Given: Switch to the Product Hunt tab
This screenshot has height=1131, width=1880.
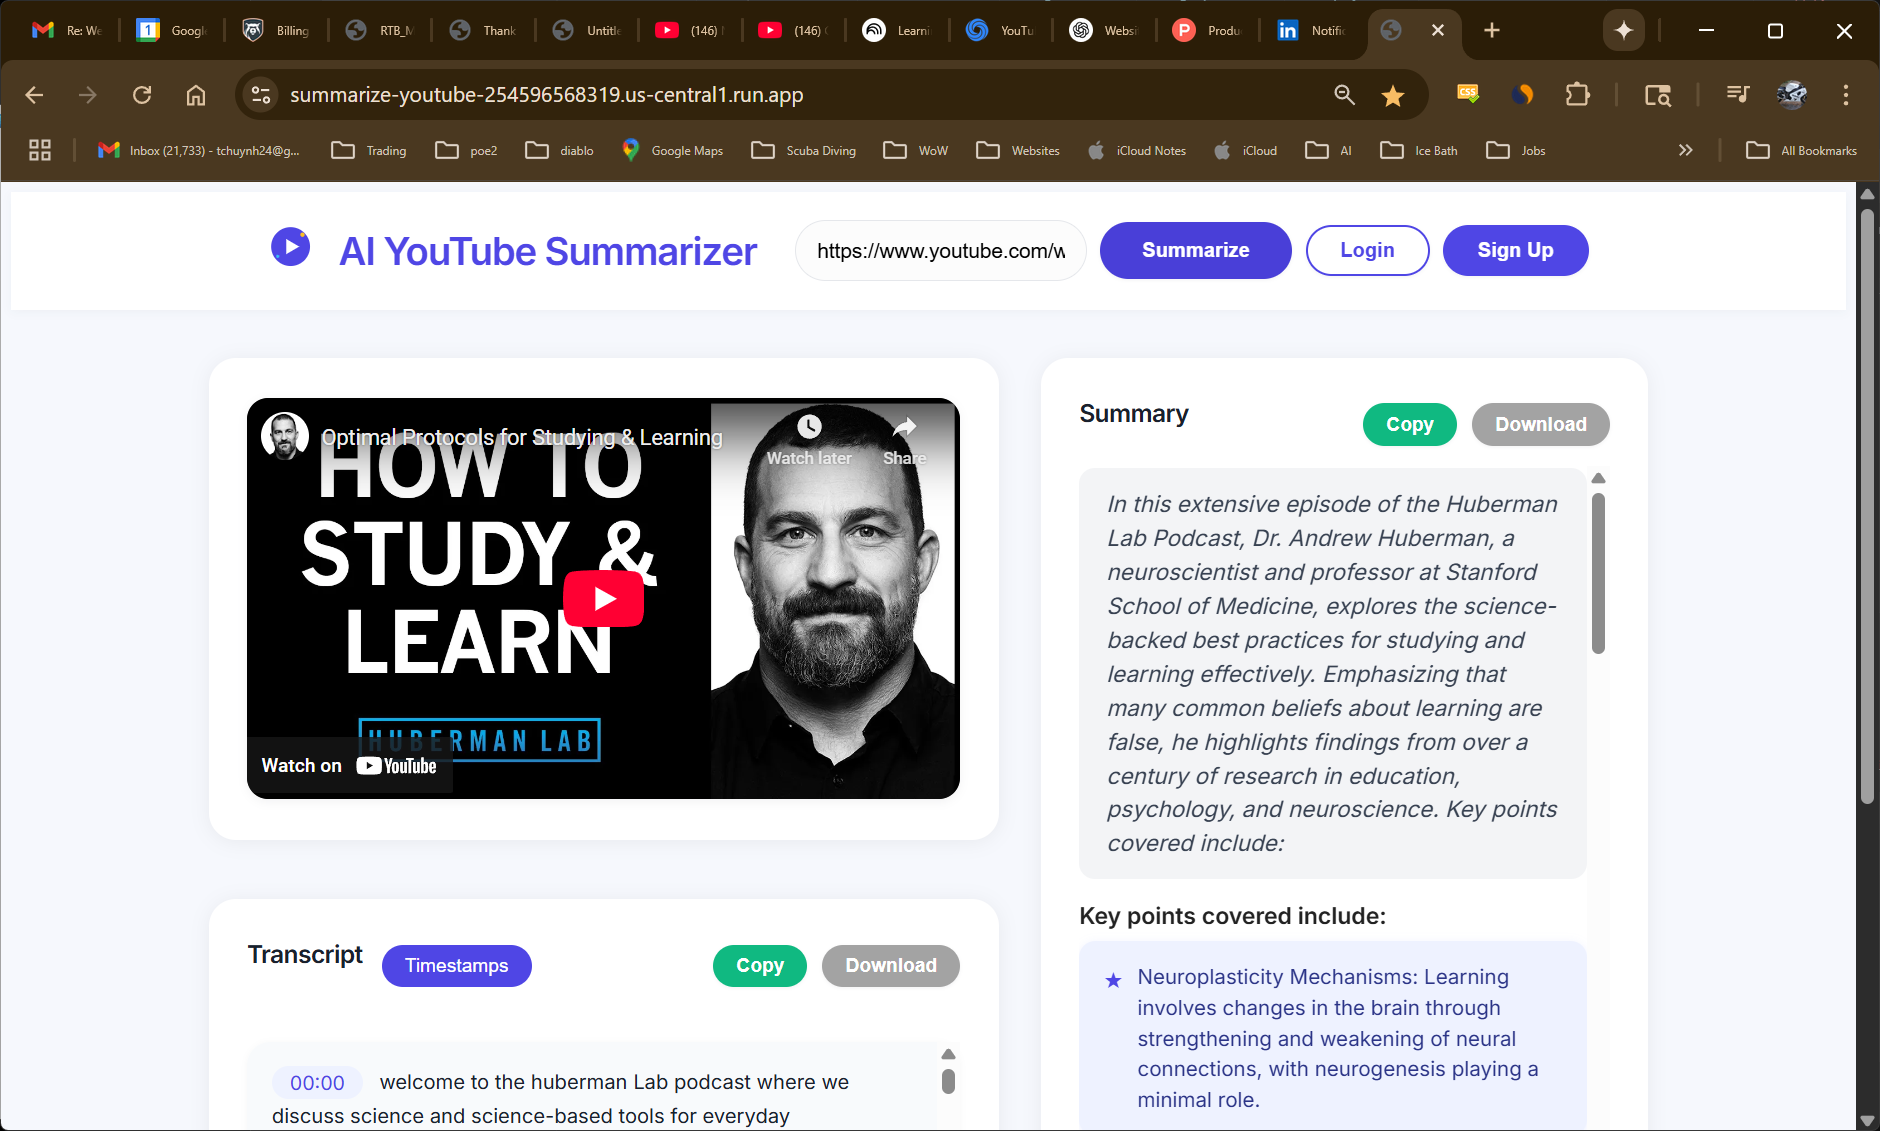Looking at the screenshot, I should coord(1207,30).
